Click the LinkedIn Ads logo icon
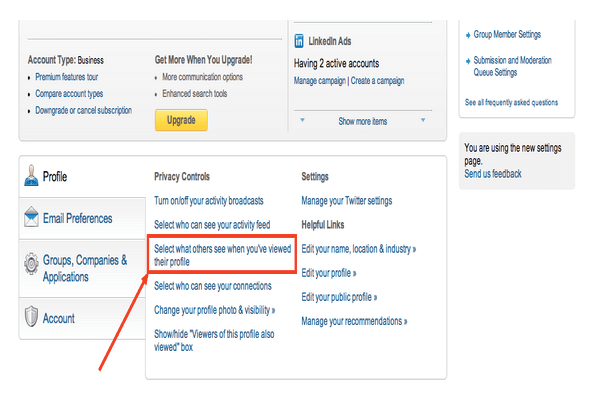The height and width of the screenshot is (407, 607). (x=299, y=41)
